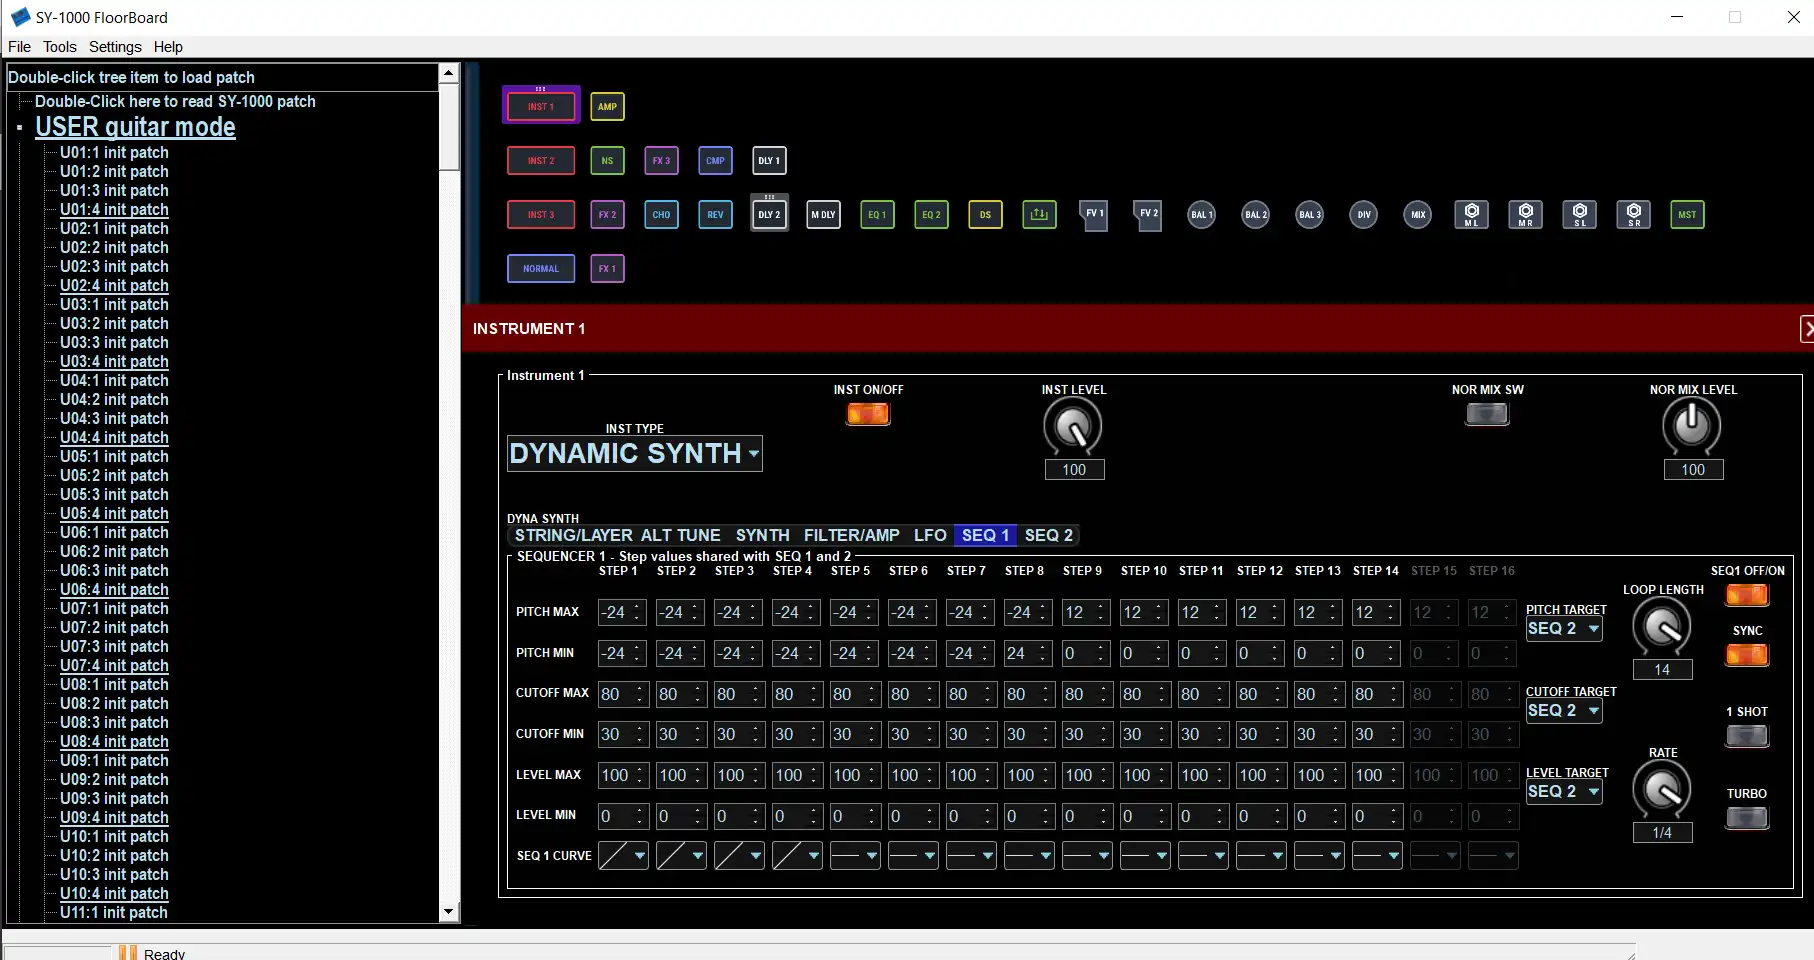Screen dimensions: 1814x960
Task: Open the REV reverb block icon
Action: coord(714,214)
